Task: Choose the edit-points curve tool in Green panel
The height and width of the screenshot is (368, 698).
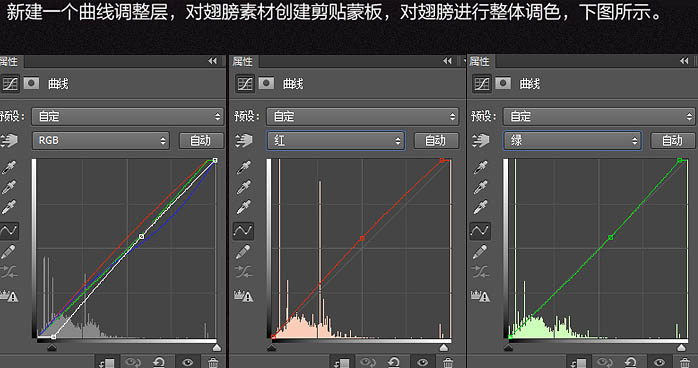Action: pyautogui.click(x=480, y=231)
